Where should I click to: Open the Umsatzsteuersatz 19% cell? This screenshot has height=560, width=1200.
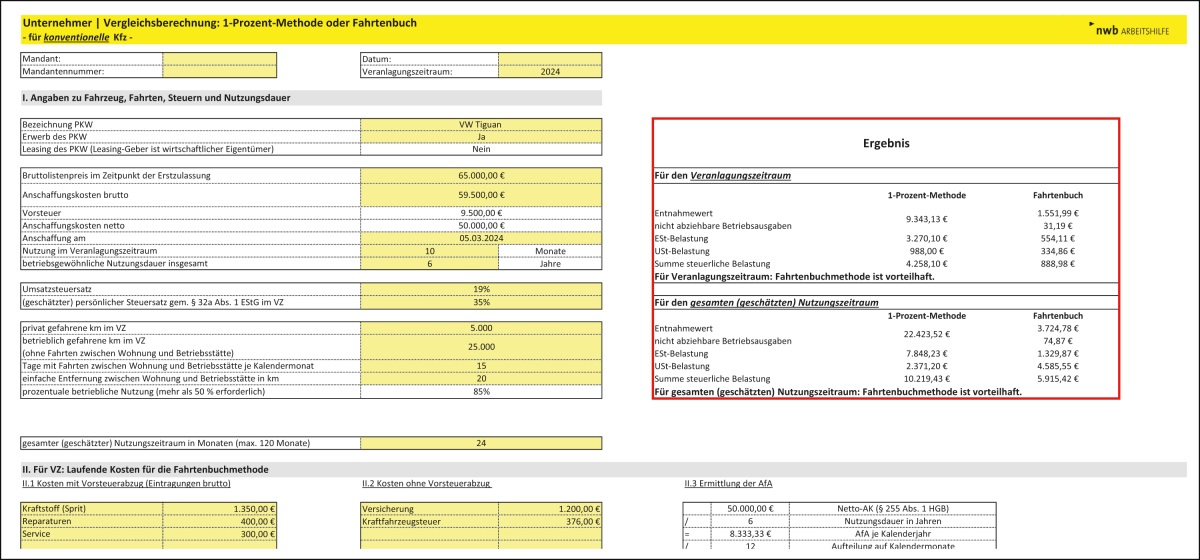[x=481, y=289]
